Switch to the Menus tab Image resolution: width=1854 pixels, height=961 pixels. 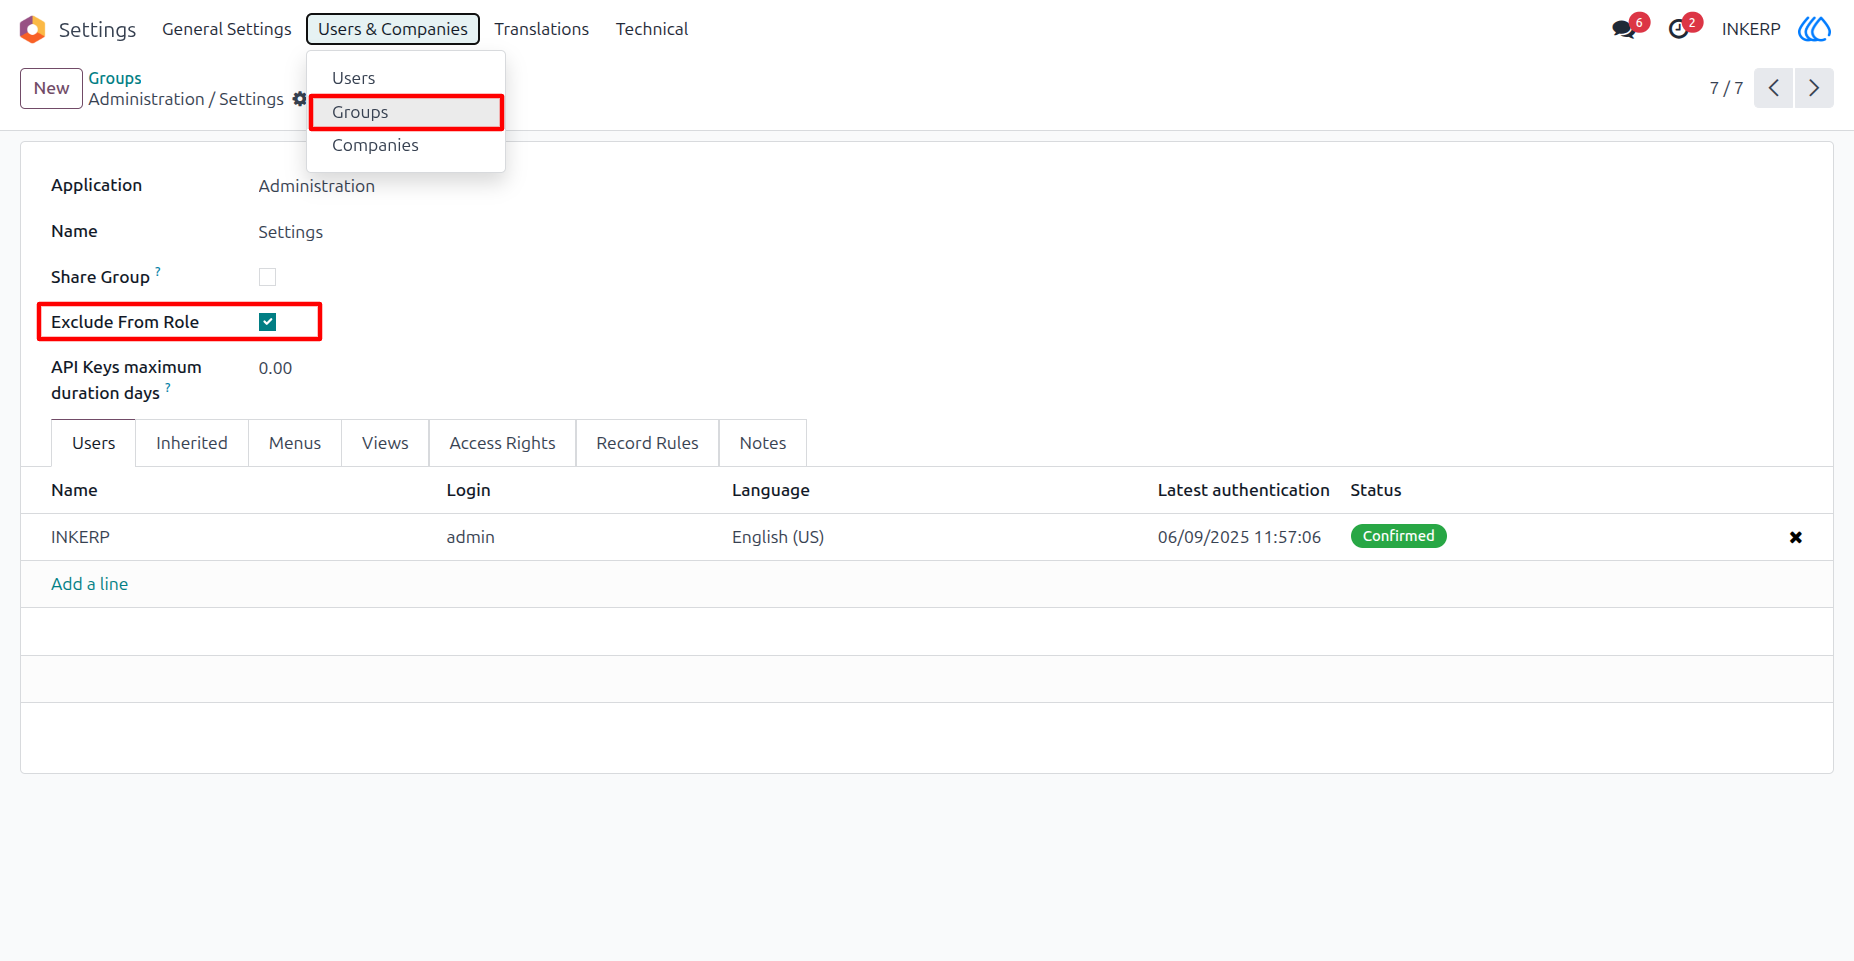(295, 443)
